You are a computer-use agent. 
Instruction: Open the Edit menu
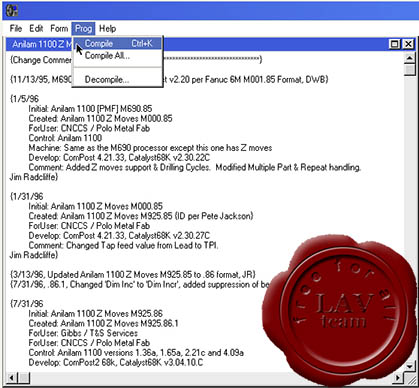pos(36,29)
